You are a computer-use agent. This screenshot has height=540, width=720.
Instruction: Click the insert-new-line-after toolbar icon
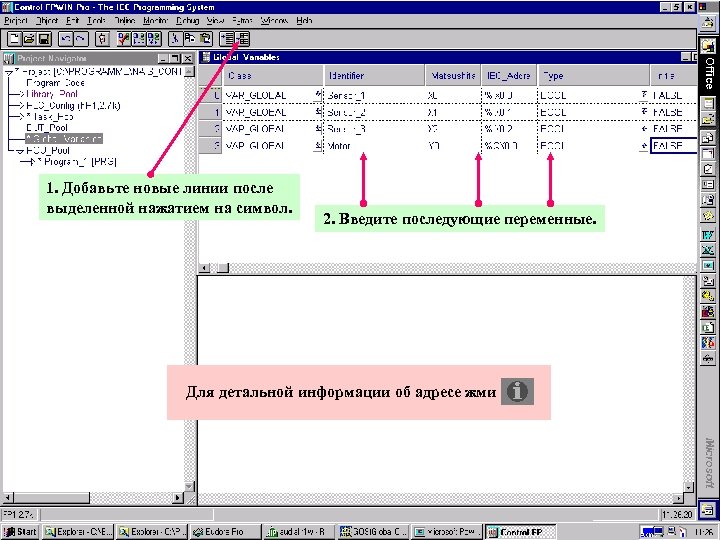(242, 39)
